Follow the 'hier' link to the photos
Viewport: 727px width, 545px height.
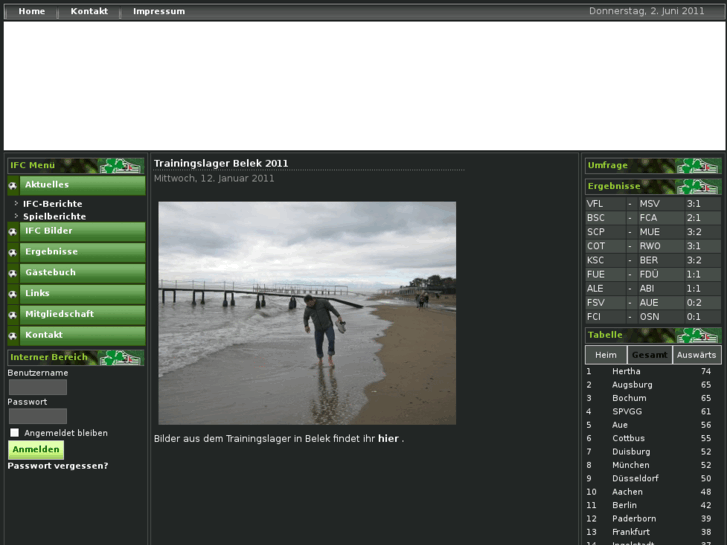(x=388, y=438)
